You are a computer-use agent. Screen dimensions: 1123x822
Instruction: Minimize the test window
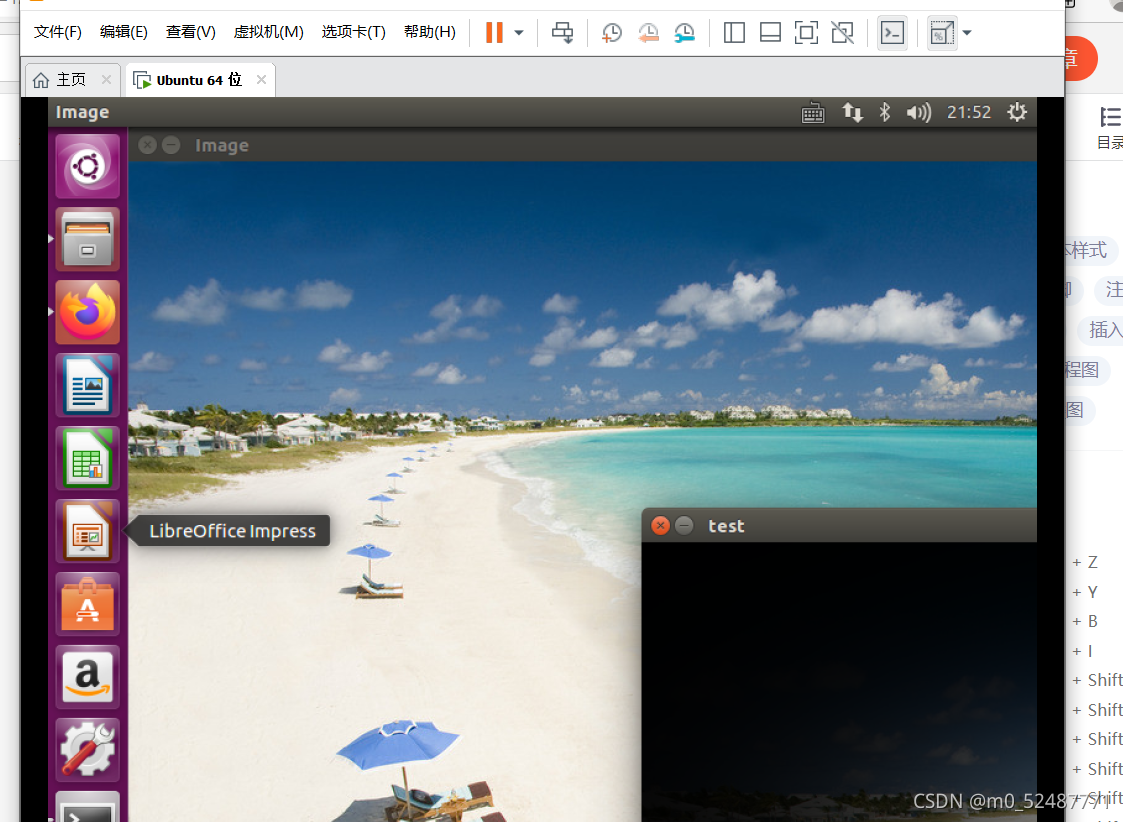684,526
